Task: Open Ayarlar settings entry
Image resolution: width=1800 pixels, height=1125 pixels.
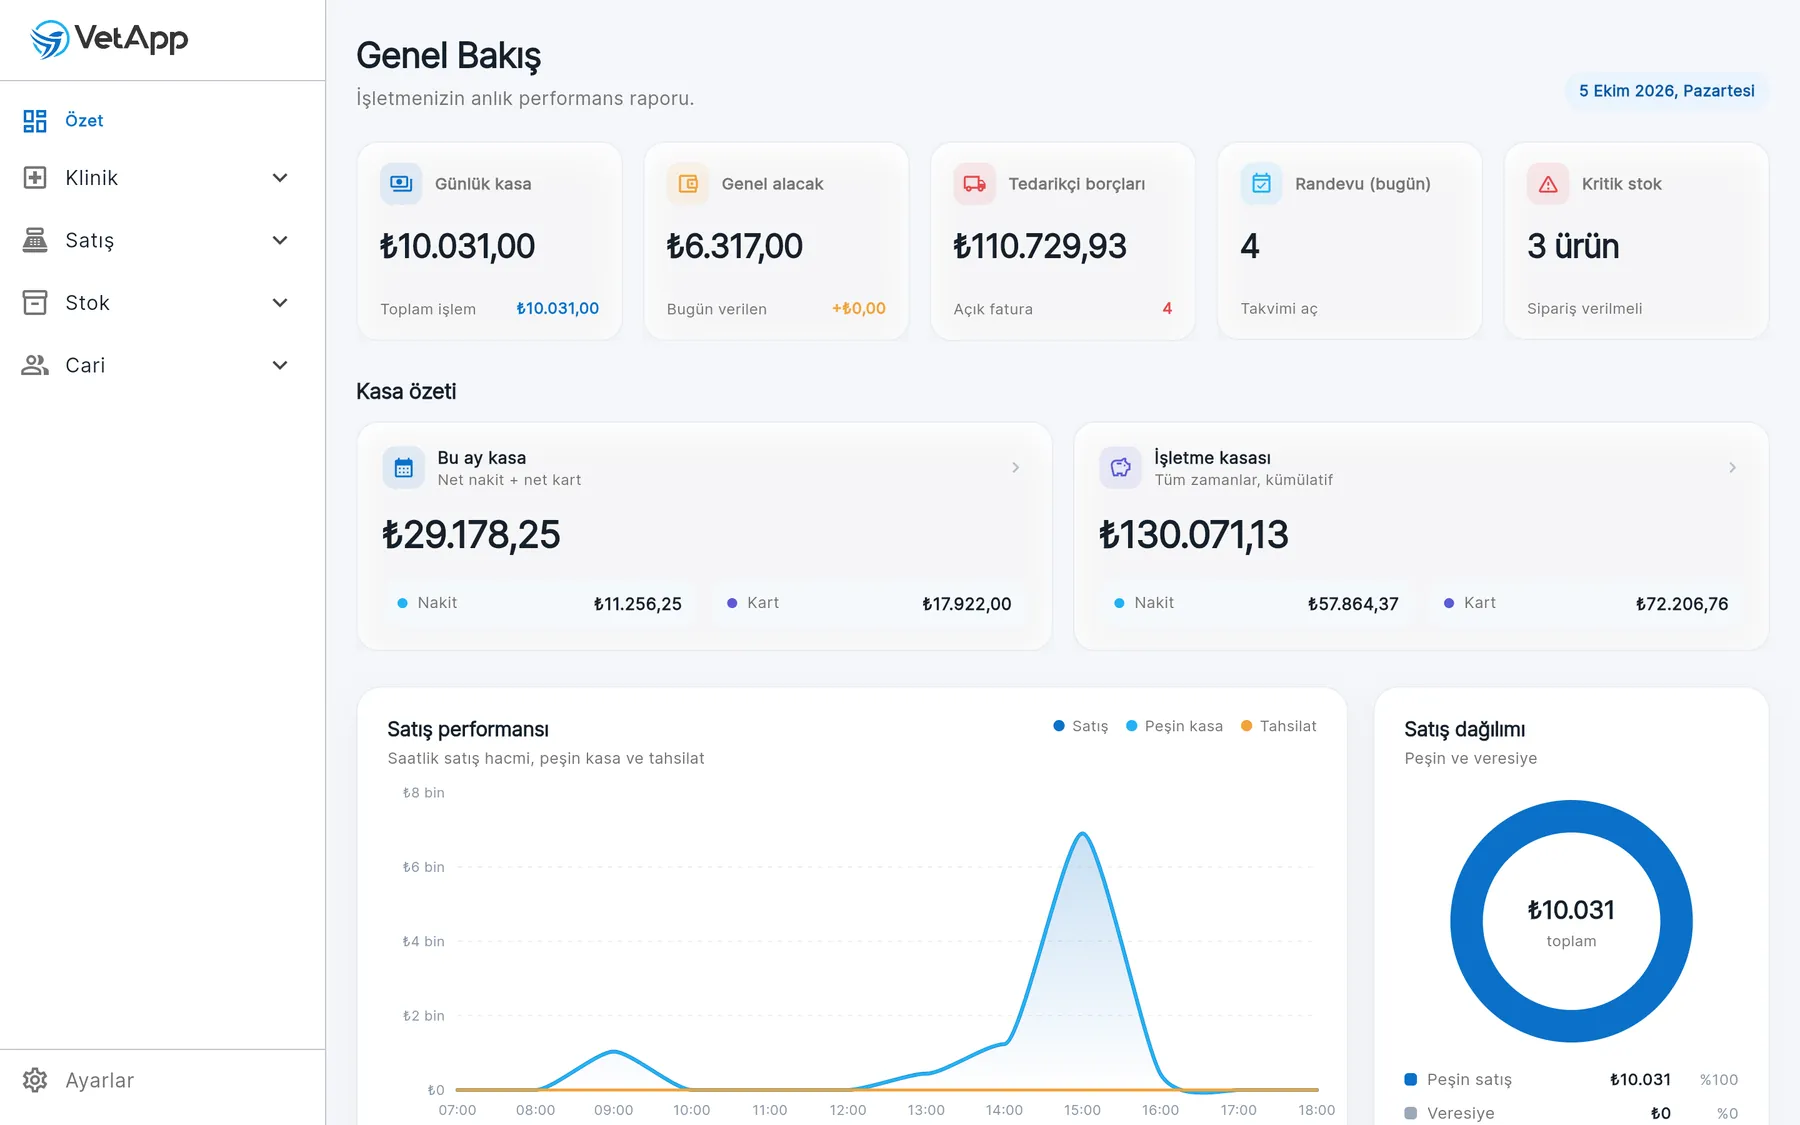Action: 162,1080
